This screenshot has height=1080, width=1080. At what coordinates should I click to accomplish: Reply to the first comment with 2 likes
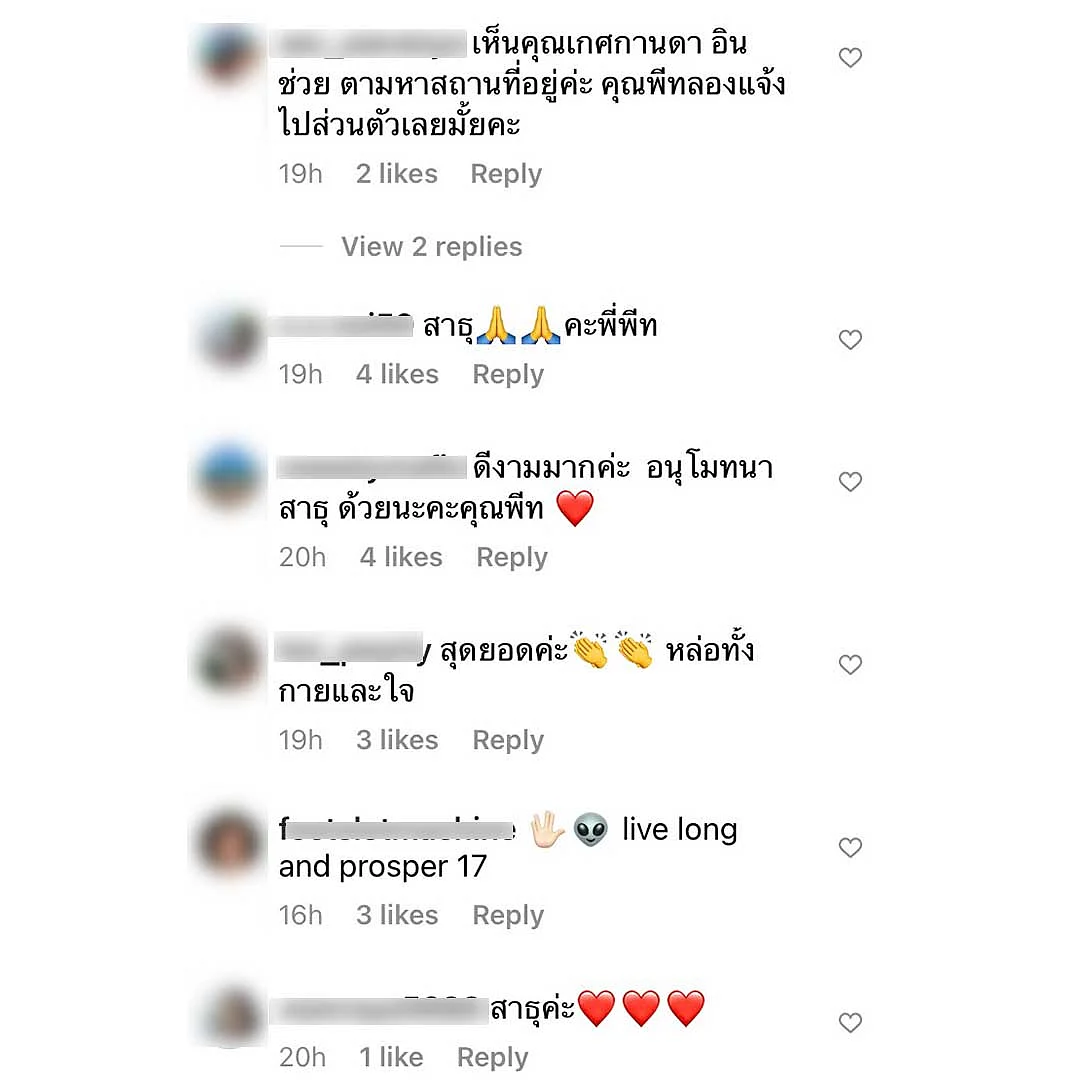coord(506,174)
